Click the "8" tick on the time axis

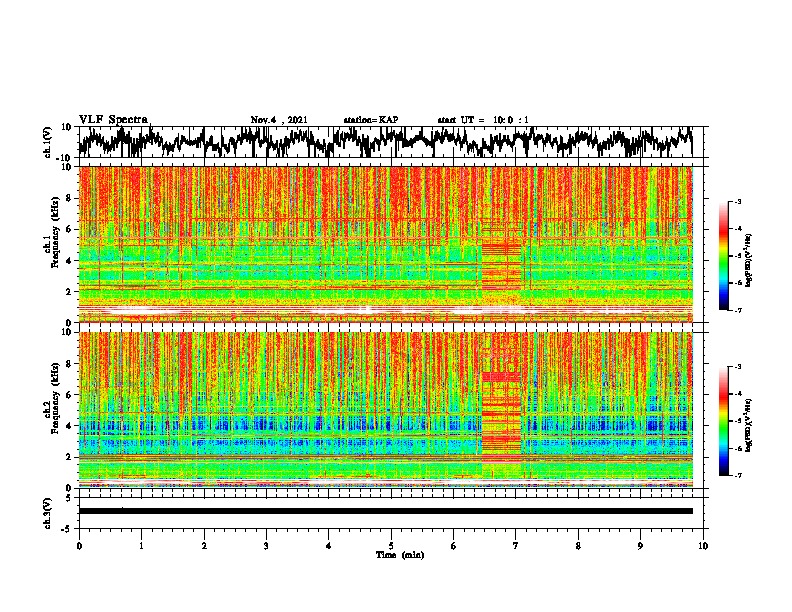tap(578, 546)
